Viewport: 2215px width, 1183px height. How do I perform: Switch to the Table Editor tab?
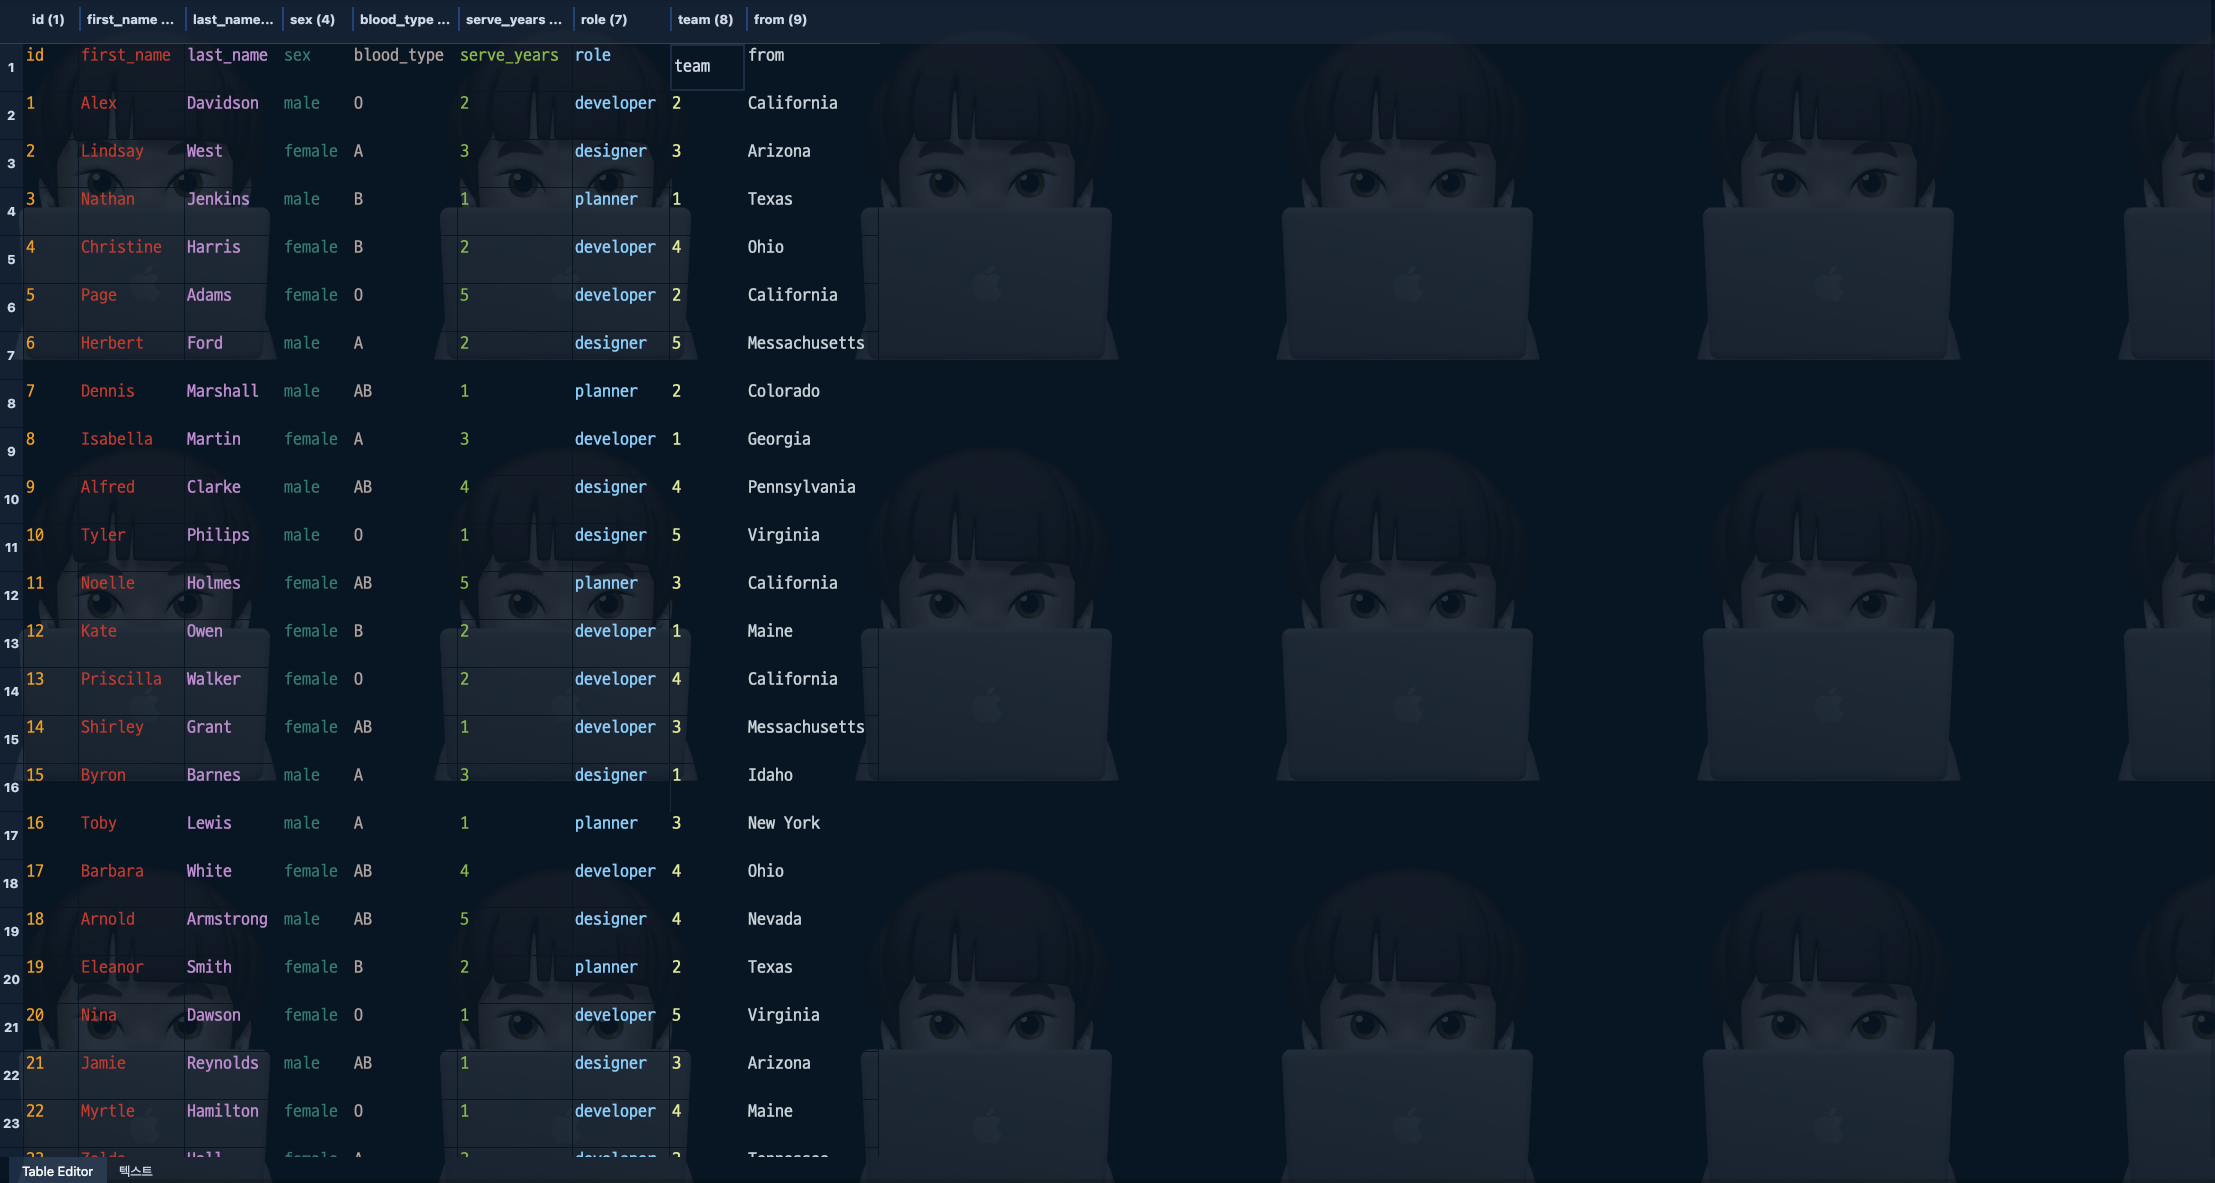(57, 1171)
